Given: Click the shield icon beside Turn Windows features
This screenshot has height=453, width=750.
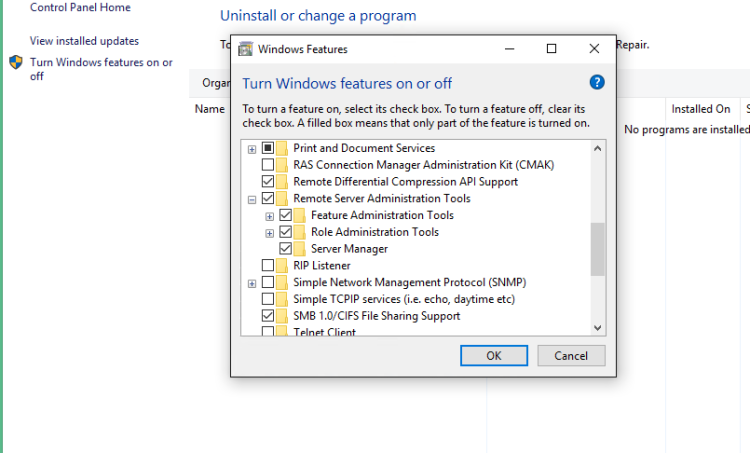Looking at the screenshot, I should 16,62.
